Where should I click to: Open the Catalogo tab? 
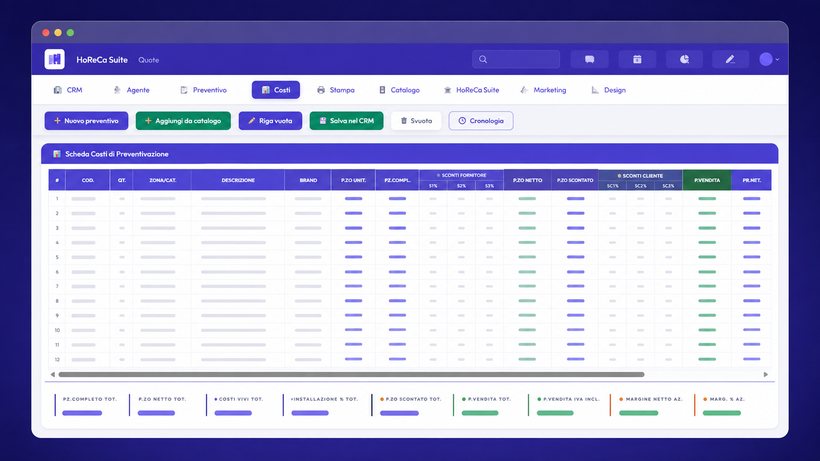(400, 90)
